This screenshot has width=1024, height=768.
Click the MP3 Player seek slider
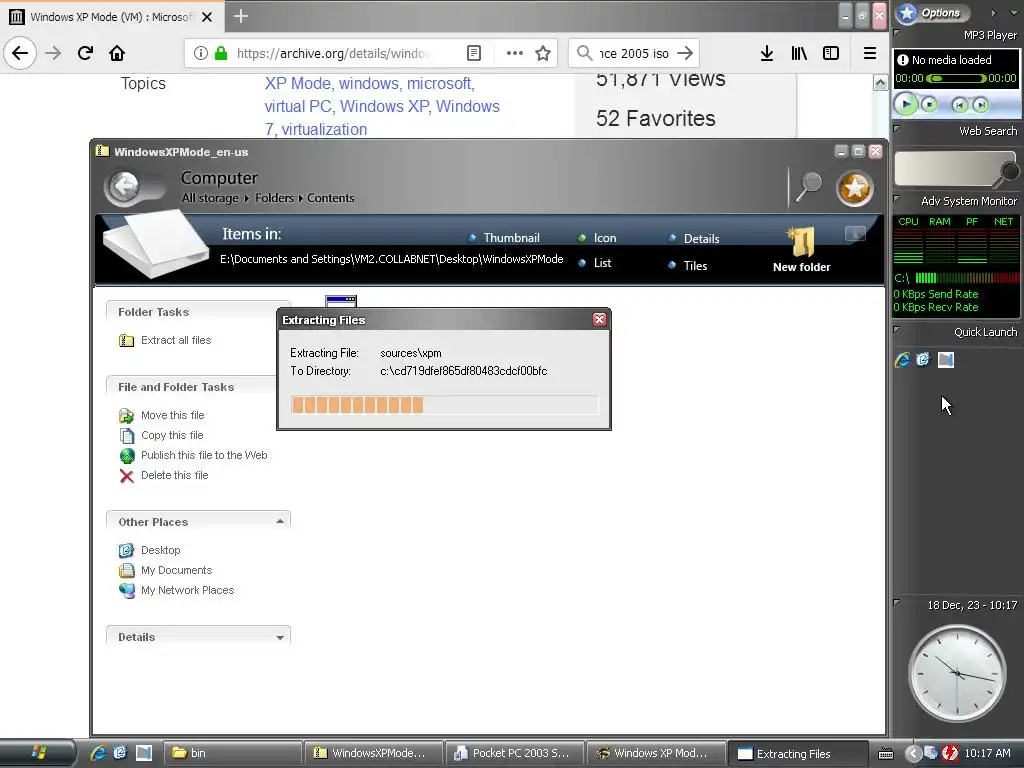pos(956,78)
